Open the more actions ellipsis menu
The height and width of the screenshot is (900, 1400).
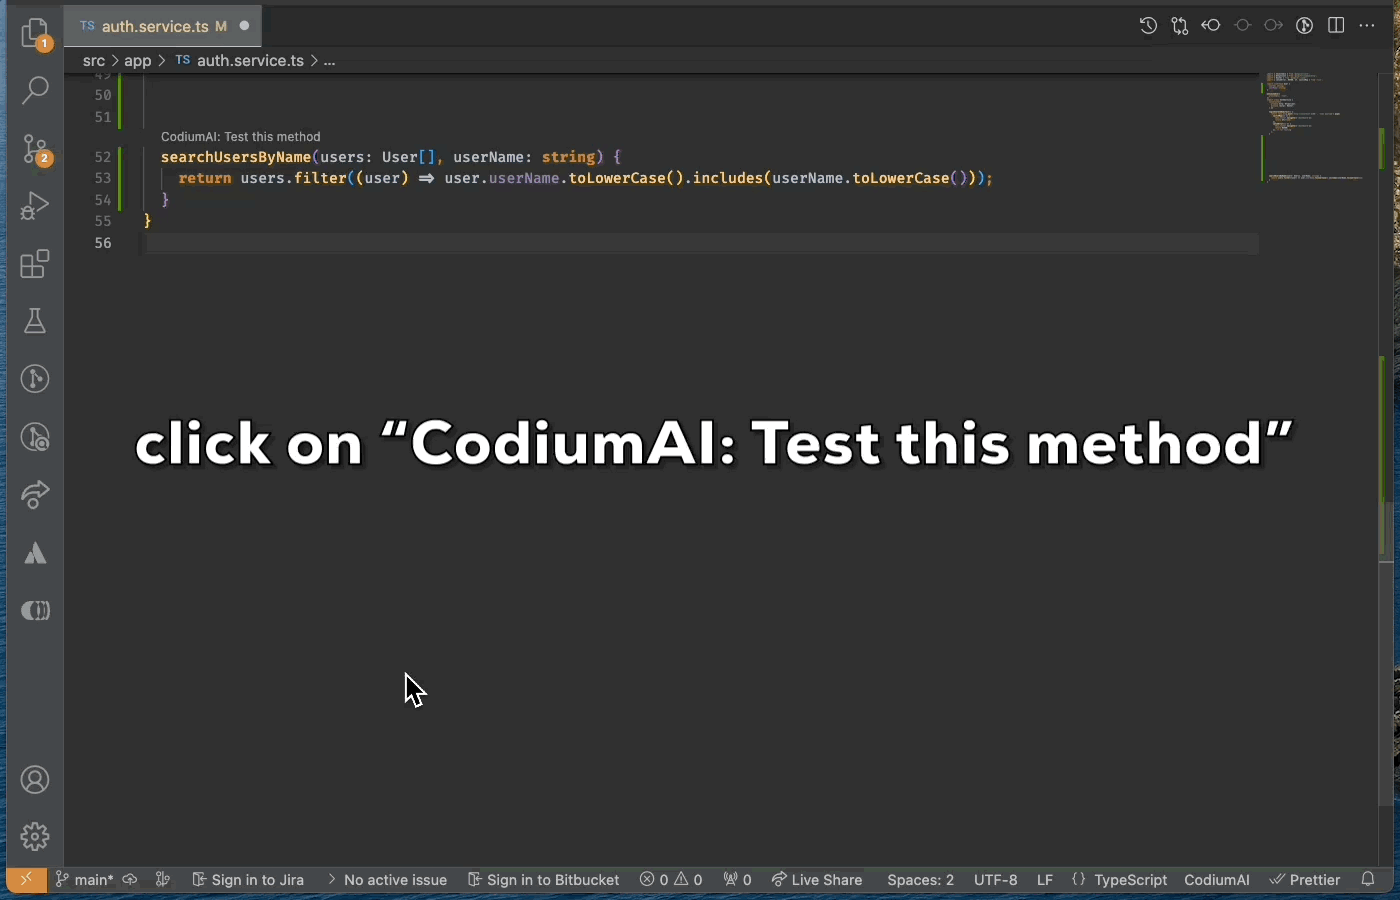click(x=1367, y=26)
